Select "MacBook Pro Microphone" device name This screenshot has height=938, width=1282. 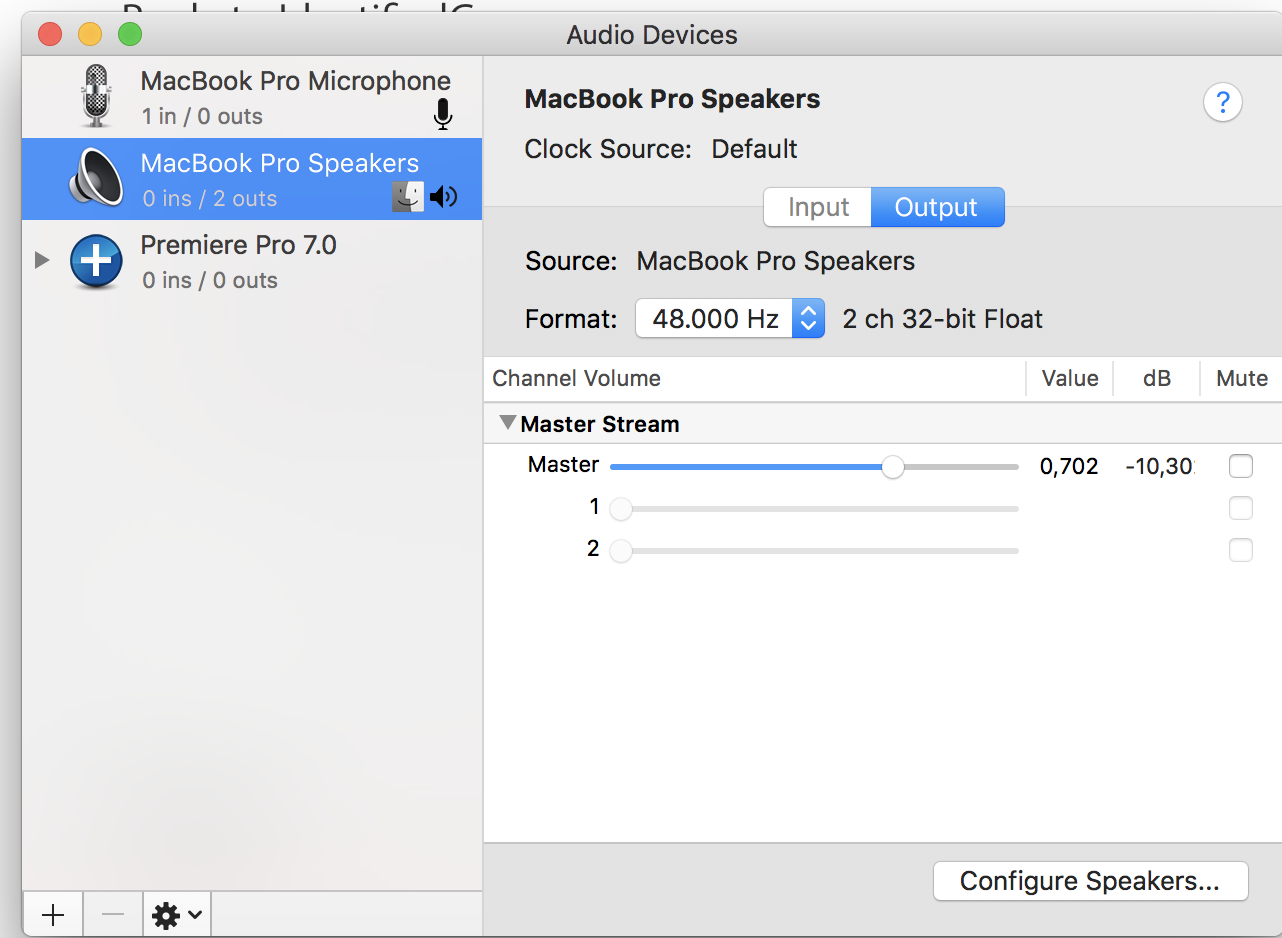pyautogui.click(x=295, y=81)
